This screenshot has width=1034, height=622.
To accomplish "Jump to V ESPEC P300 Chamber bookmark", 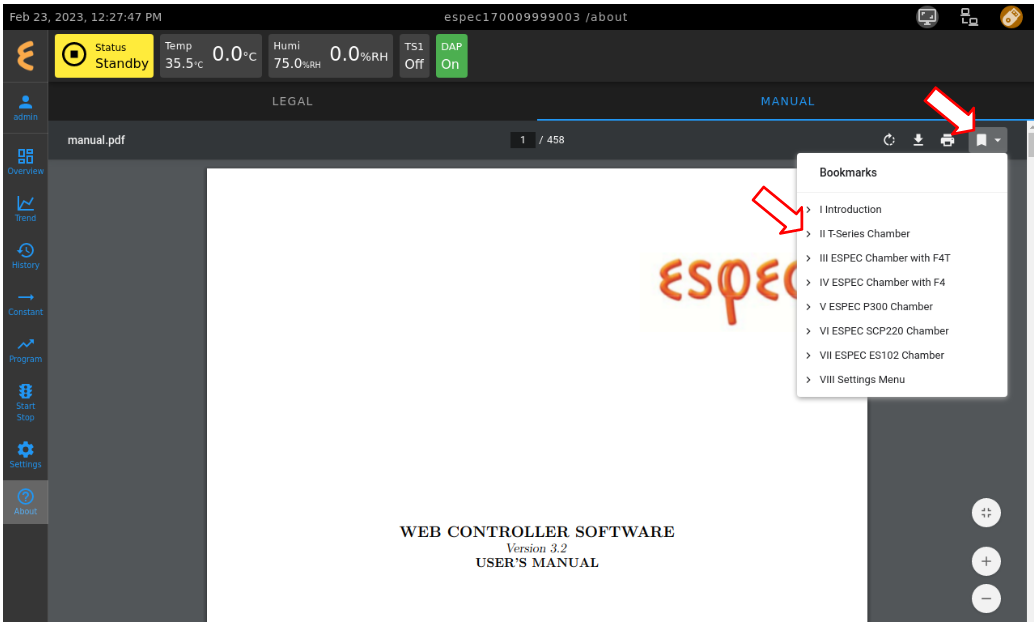I will tap(876, 307).
